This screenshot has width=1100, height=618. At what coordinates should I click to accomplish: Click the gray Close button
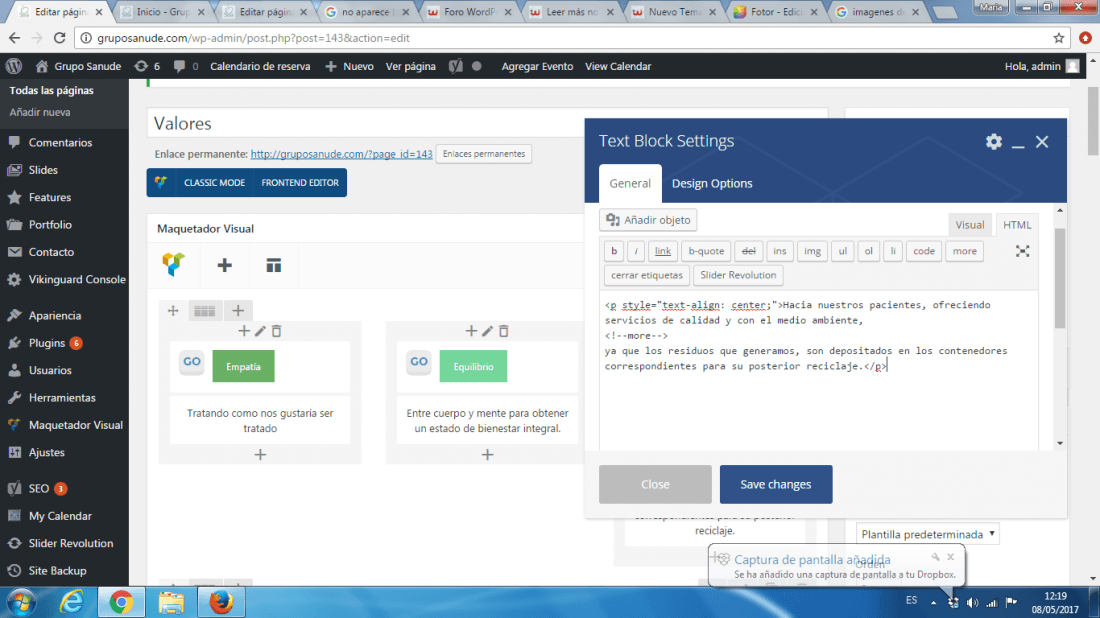pos(655,484)
